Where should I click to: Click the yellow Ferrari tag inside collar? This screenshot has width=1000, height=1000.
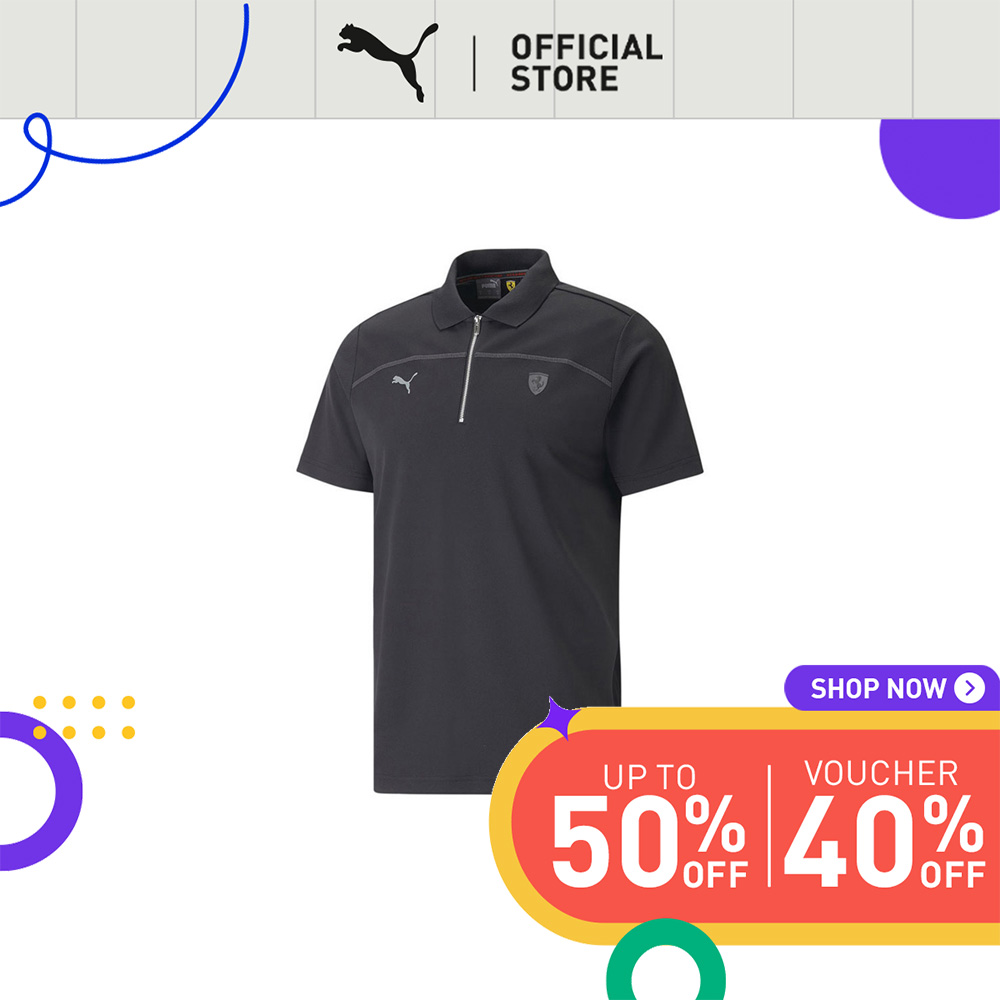[x=511, y=284]
